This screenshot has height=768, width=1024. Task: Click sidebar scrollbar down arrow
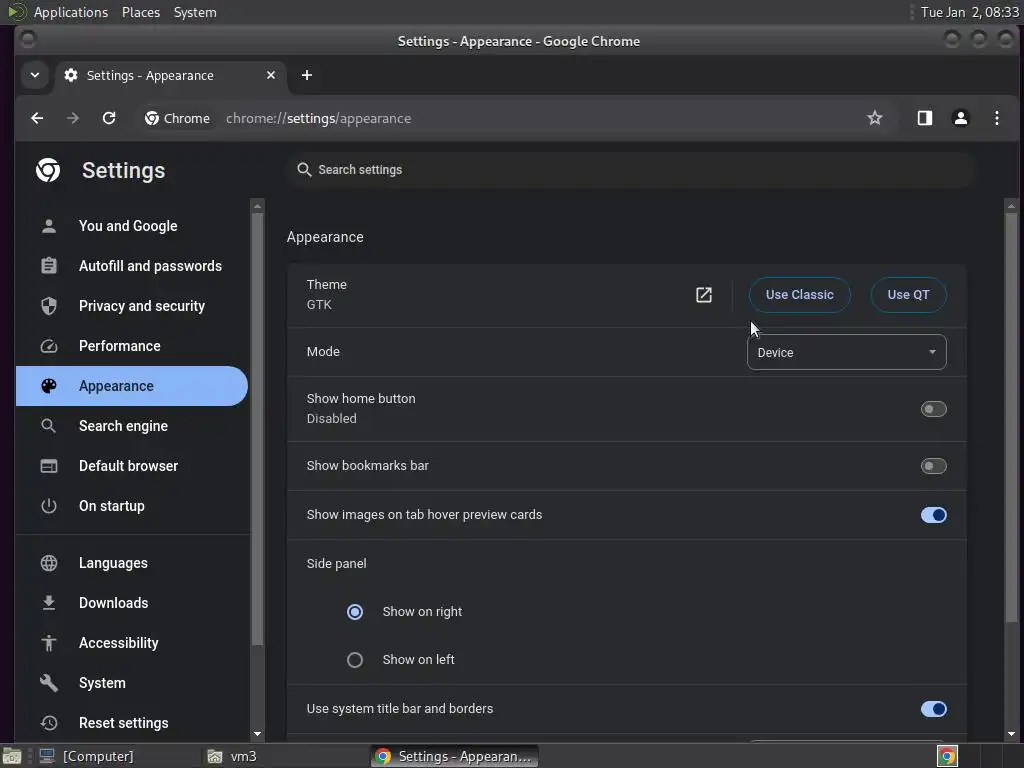click(257, 734)
